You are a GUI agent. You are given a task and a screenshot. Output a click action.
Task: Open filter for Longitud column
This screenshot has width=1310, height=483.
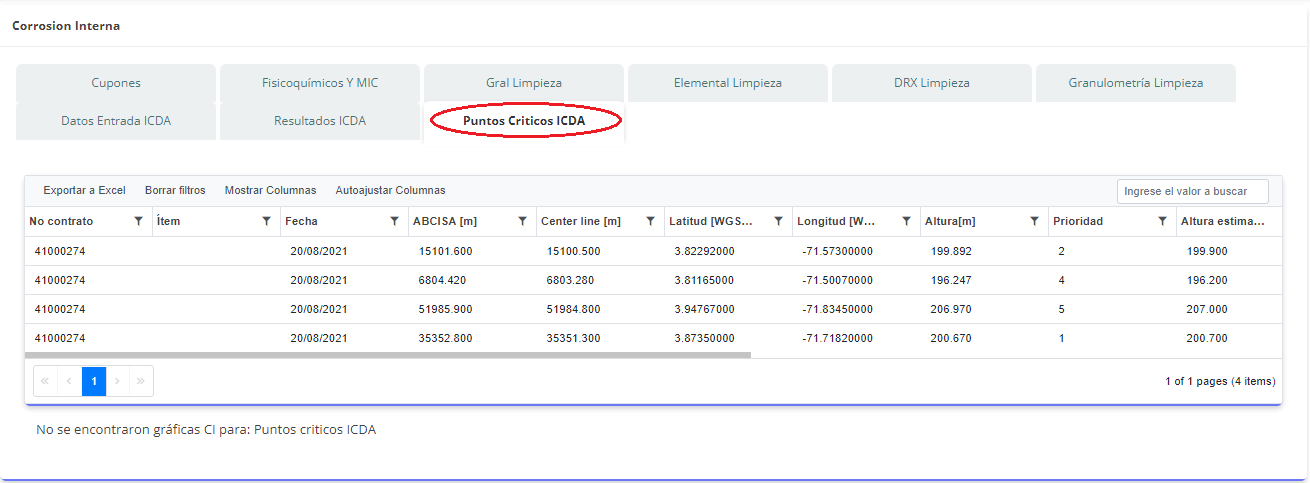906,221
